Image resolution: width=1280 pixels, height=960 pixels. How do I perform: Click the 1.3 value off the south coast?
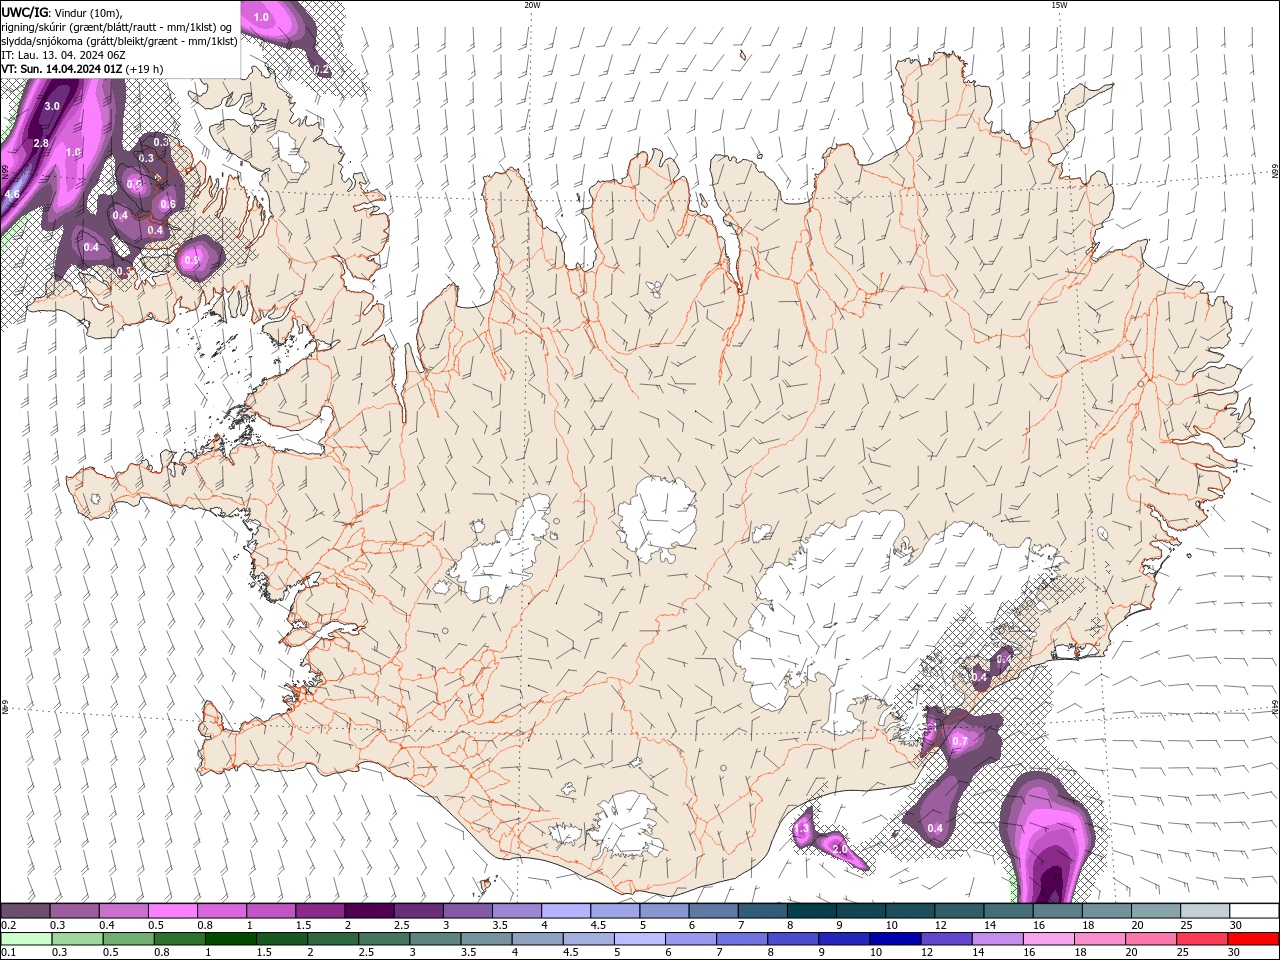(x=801, y=830)
